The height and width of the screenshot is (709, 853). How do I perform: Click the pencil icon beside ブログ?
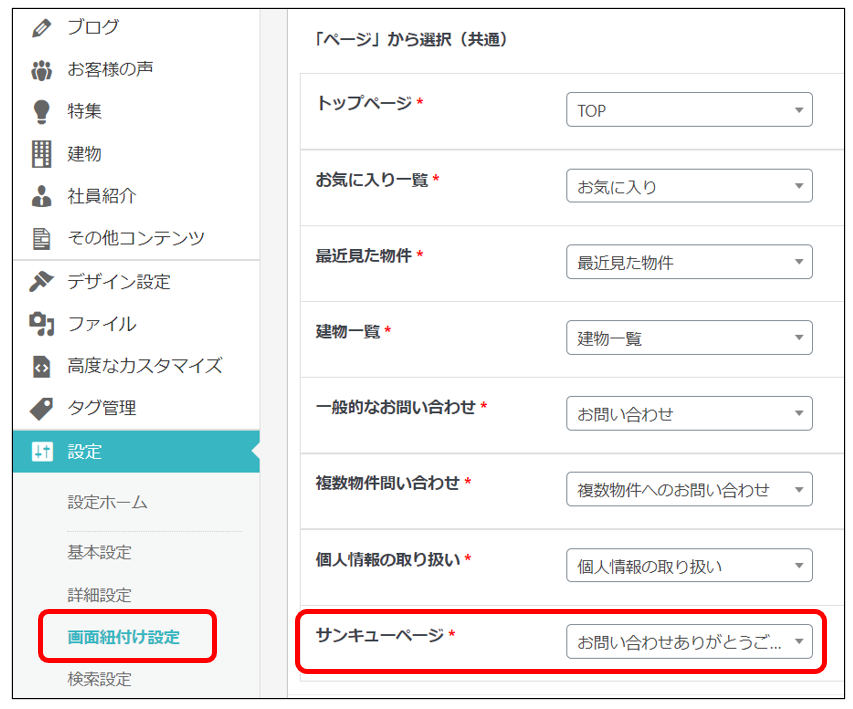(x=41, y=27)
